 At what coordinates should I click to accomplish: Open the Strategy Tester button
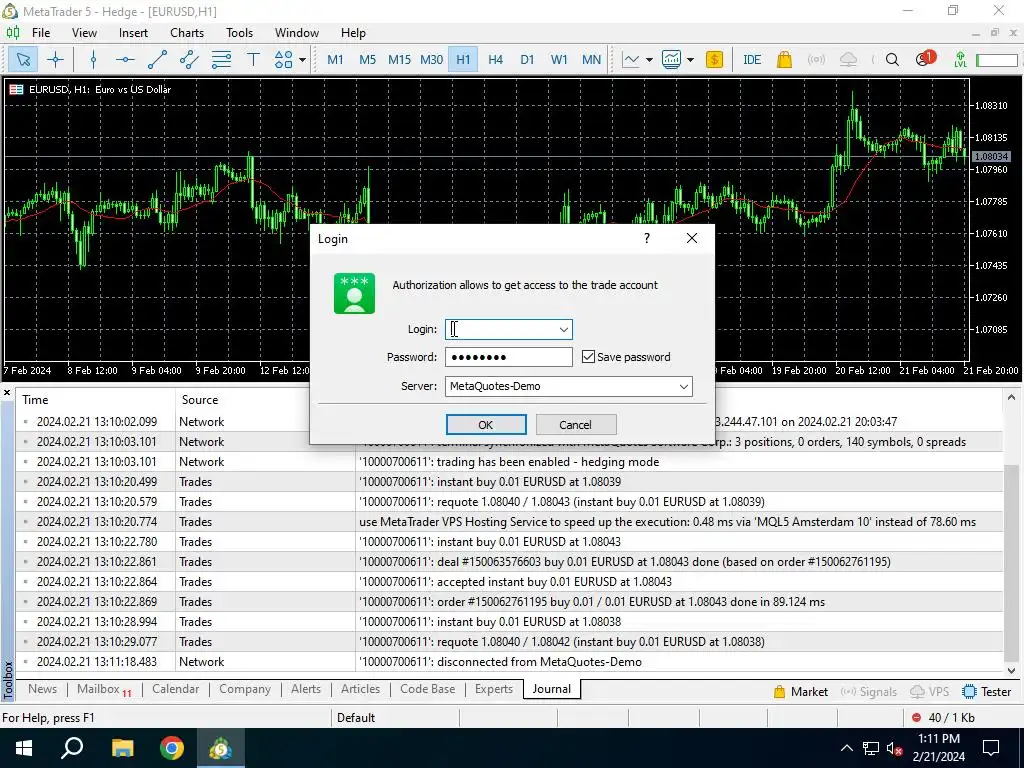987,692
